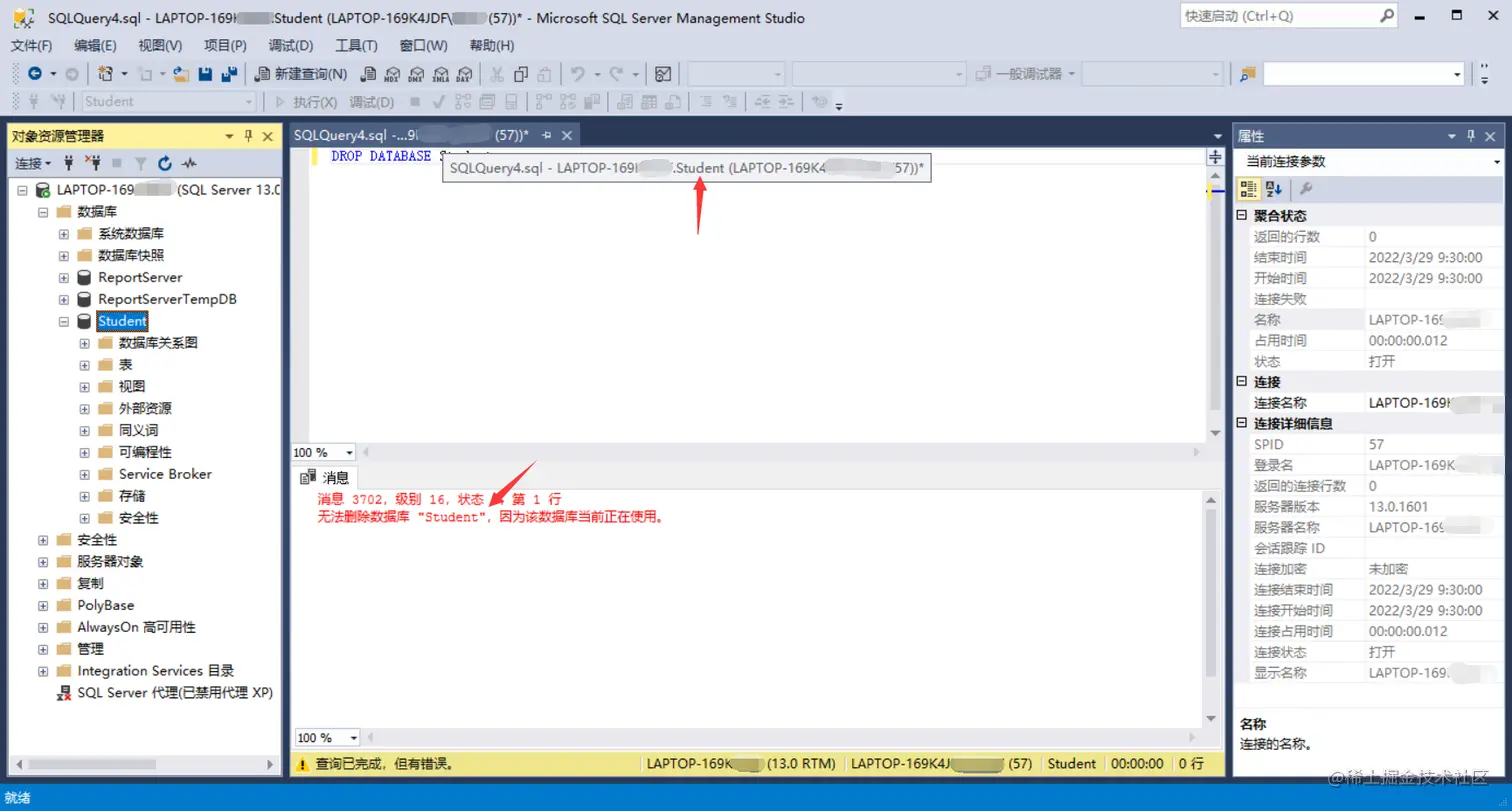Open the 当前连接参数 dropdown in Properties
Screen dimensions: 1512x811
point(1497,162)
